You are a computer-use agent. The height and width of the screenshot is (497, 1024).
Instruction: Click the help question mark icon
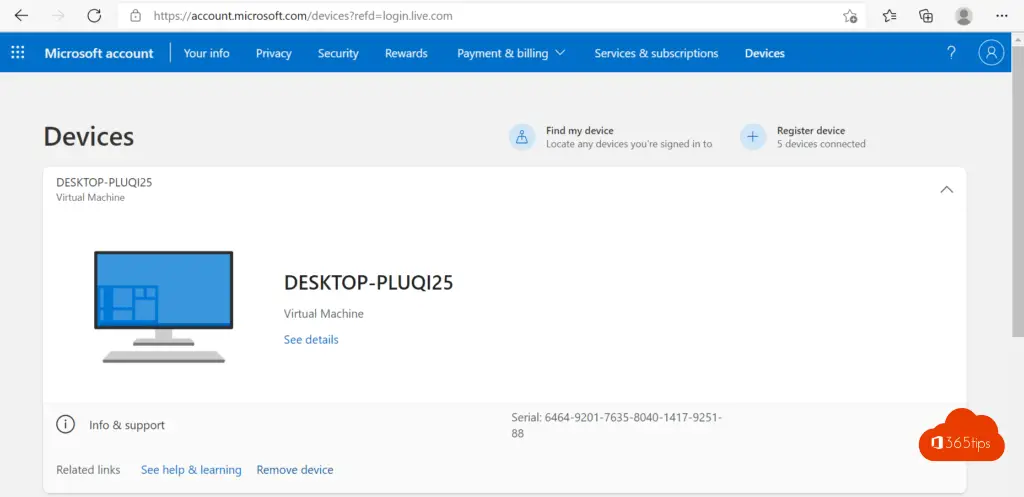pyautogui.click(x=951, y=53)
